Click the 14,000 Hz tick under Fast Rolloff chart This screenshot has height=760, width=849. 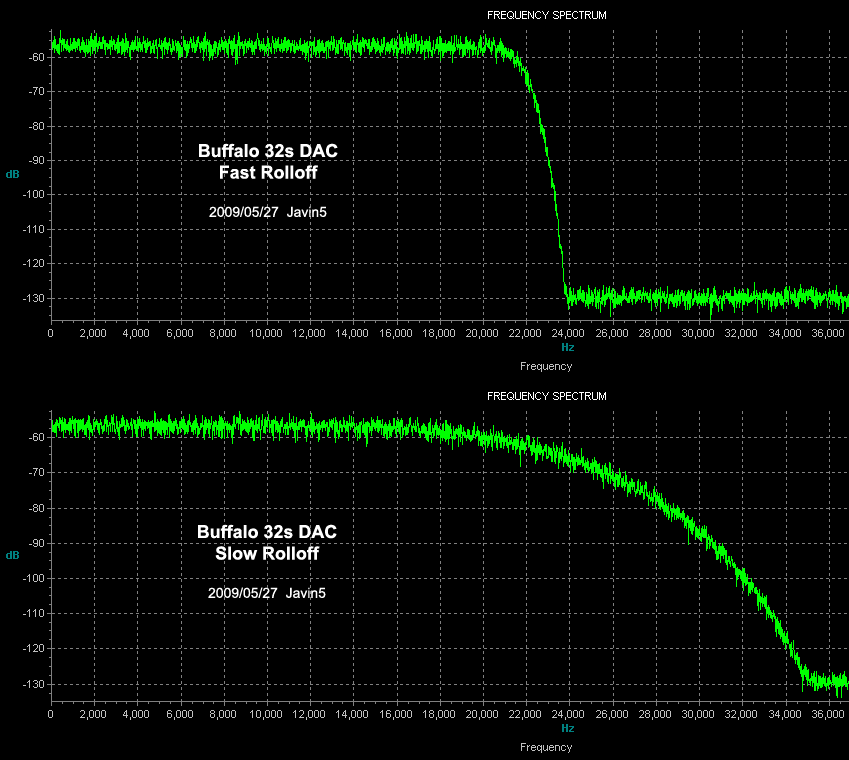point(352,333)
